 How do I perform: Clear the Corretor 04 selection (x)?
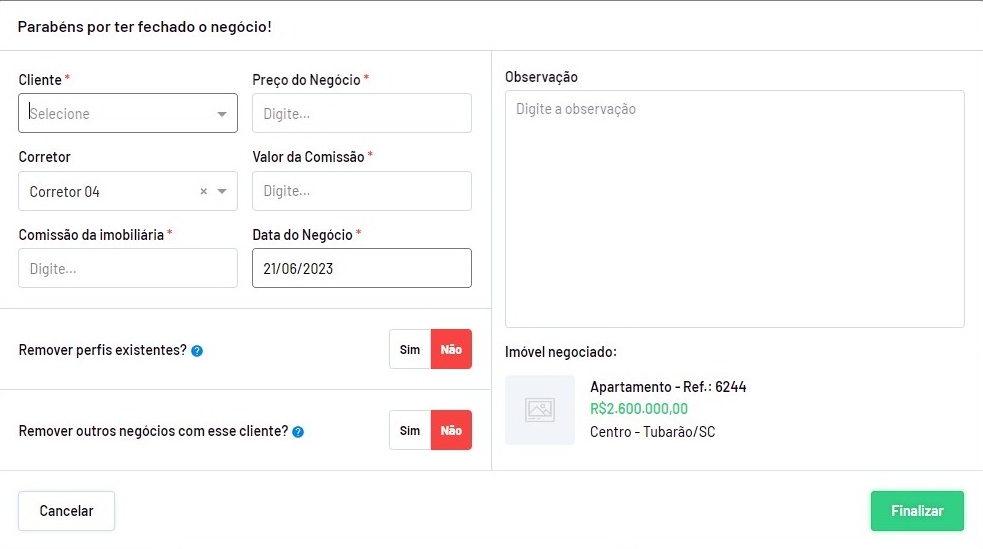(203, 192)
